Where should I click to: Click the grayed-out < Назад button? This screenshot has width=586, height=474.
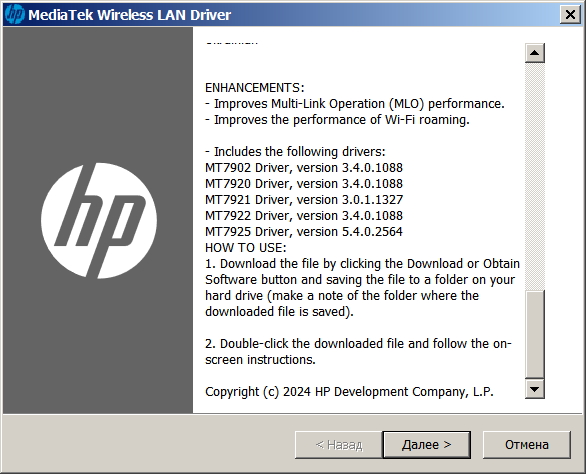point(339,444)
